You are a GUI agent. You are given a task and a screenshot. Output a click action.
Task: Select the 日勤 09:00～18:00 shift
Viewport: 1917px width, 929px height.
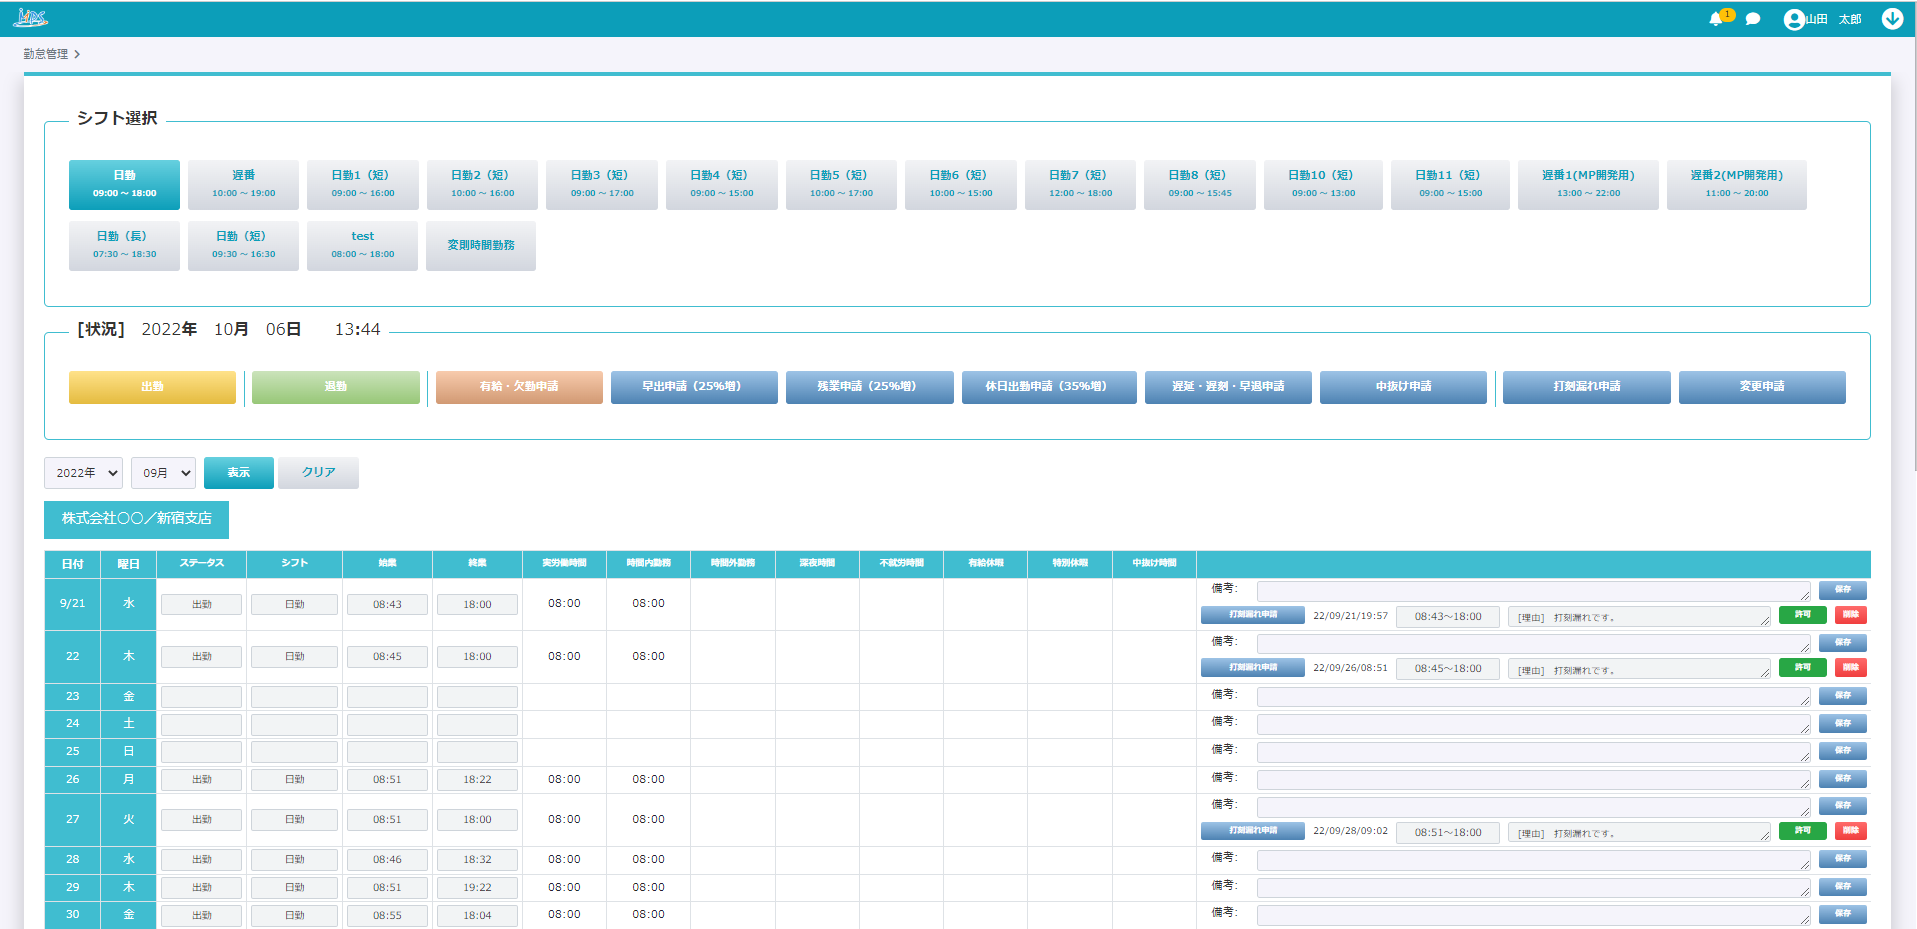click(x=124, y=184)
